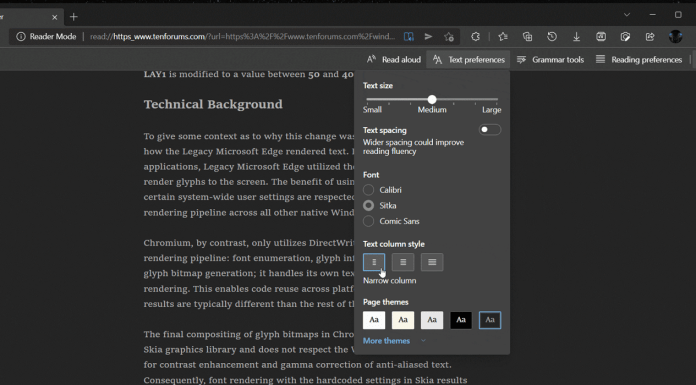Image resolution: width=696 pixels, height=385 pixels.
Task: Open the user profile avatar
Action: [x=676, y=36]
